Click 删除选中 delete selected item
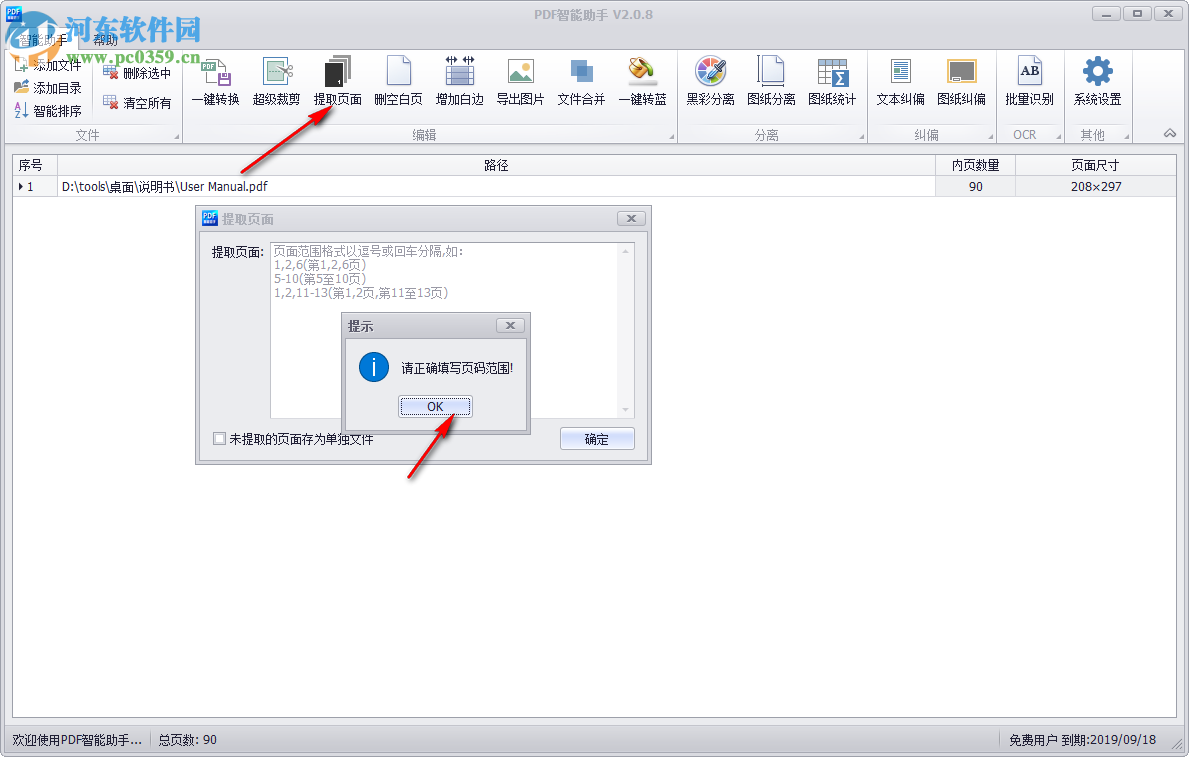 coord(137,73)
